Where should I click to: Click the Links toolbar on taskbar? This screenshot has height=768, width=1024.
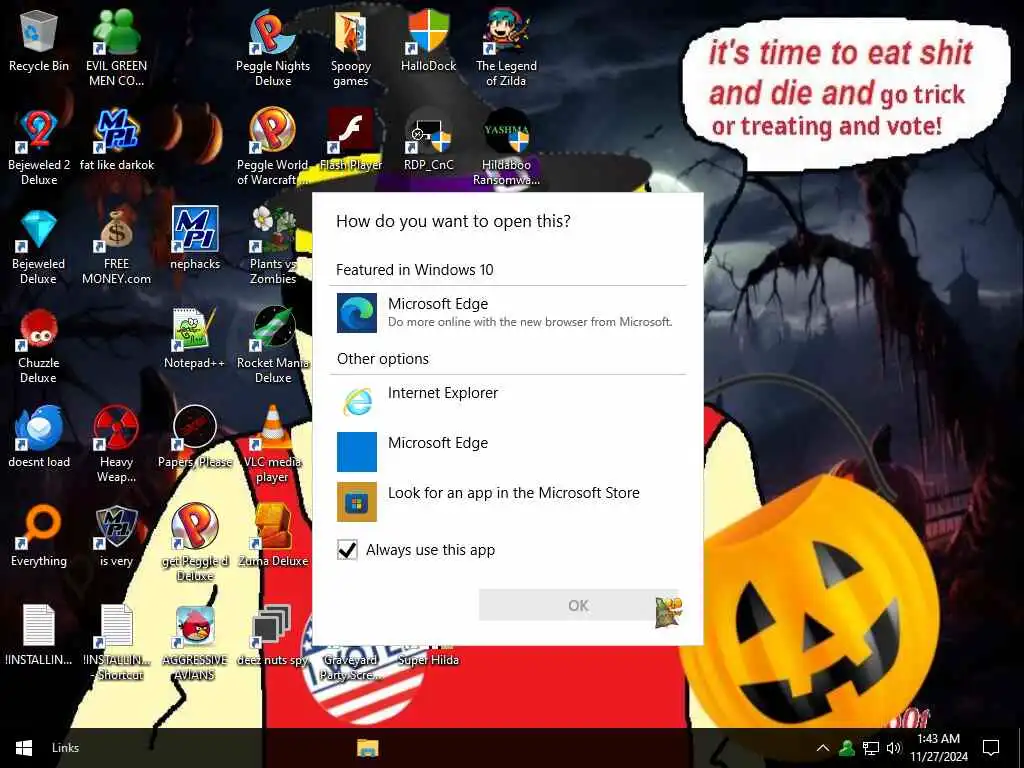click(65, 748)
